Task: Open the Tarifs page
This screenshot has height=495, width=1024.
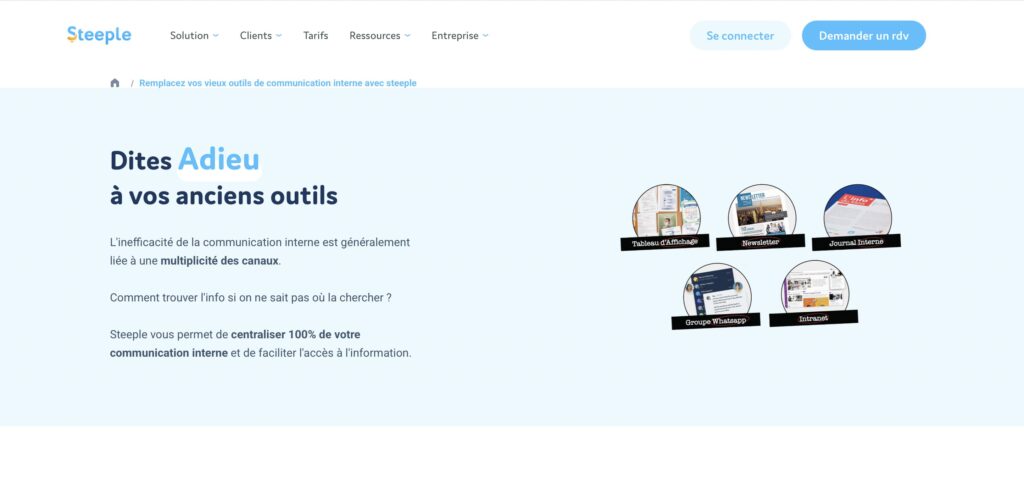Action: [x=315, y=36]
